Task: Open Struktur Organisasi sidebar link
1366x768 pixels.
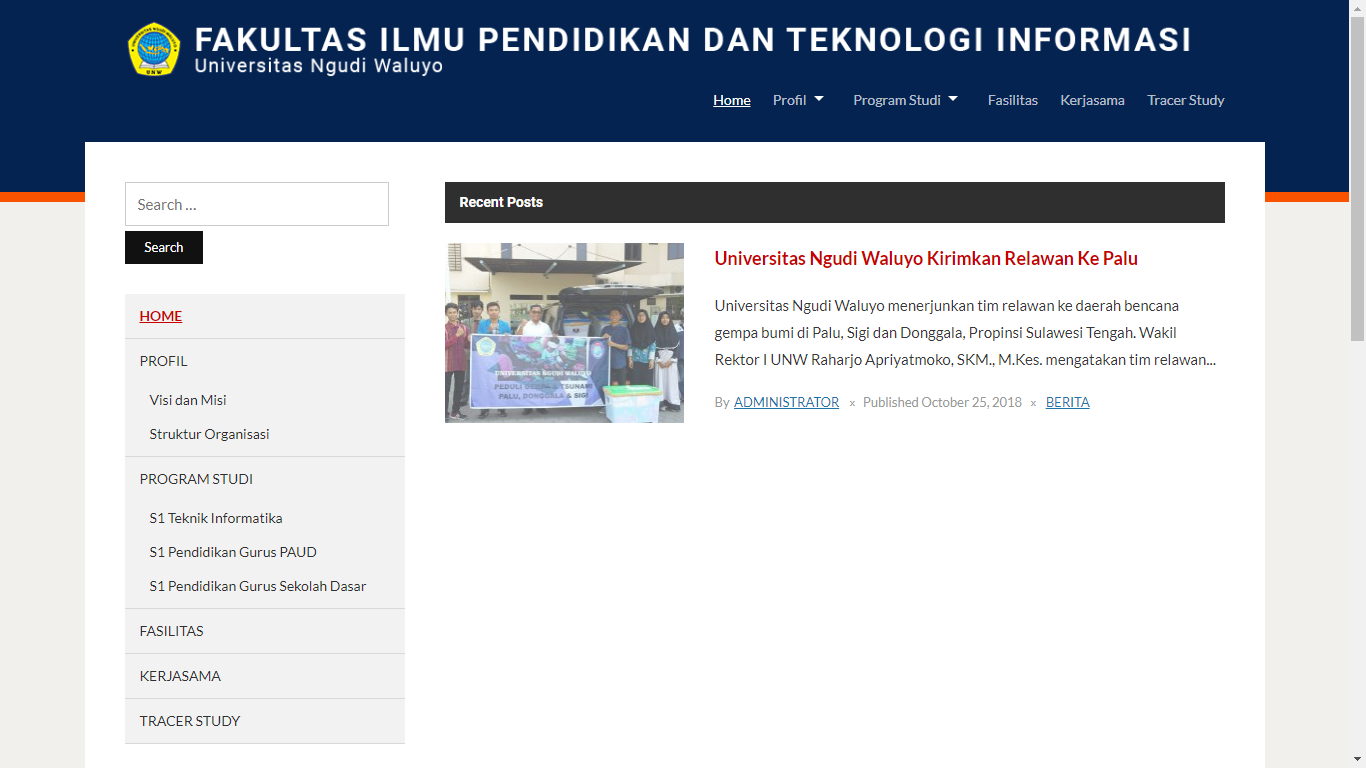Action: [x=209, y=434]
